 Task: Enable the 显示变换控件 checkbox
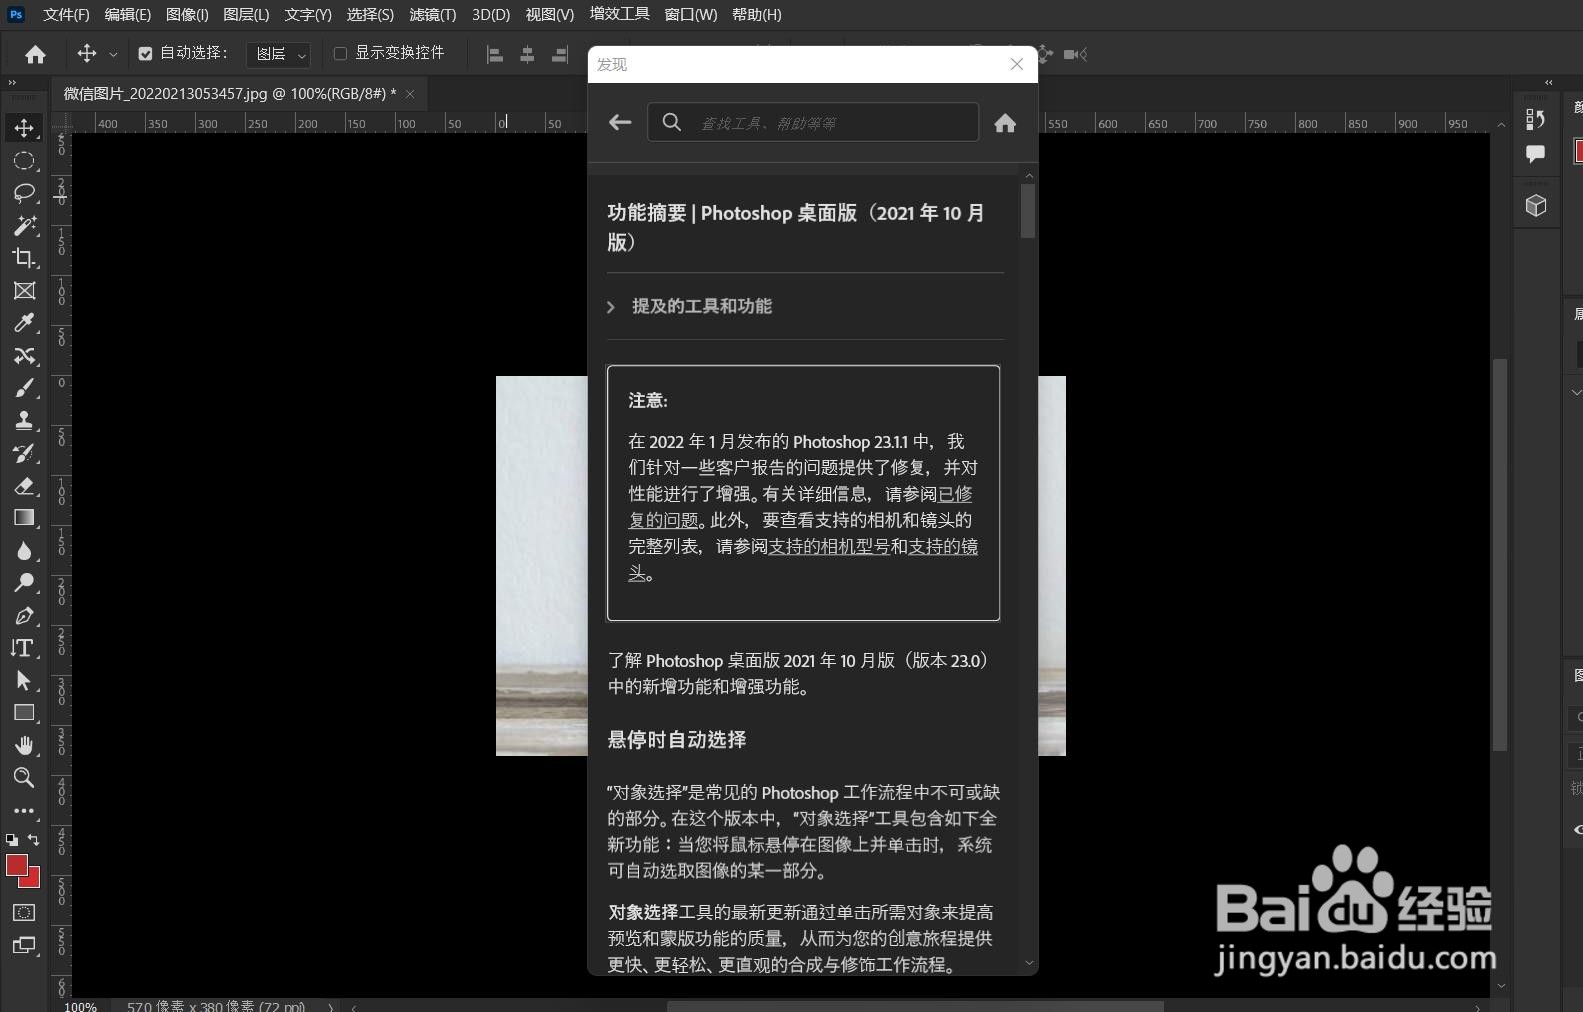tap(340, 54)
